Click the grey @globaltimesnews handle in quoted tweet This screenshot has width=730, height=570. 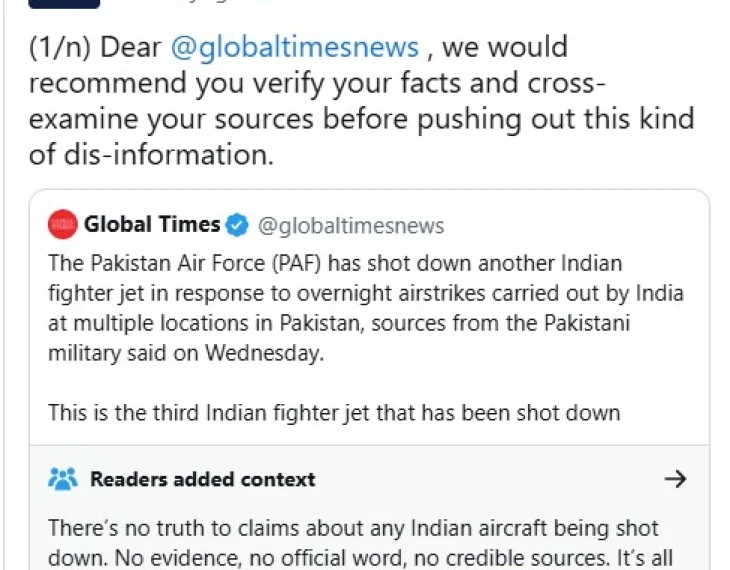(x=351, y=226)
